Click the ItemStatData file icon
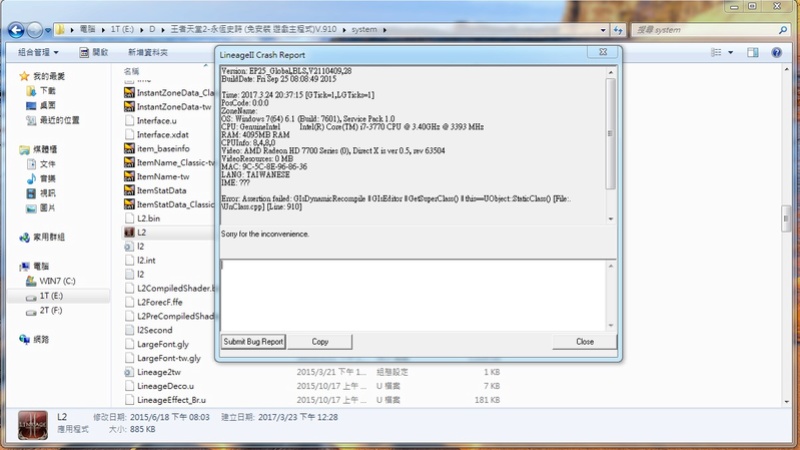 [x=129, y=190]
